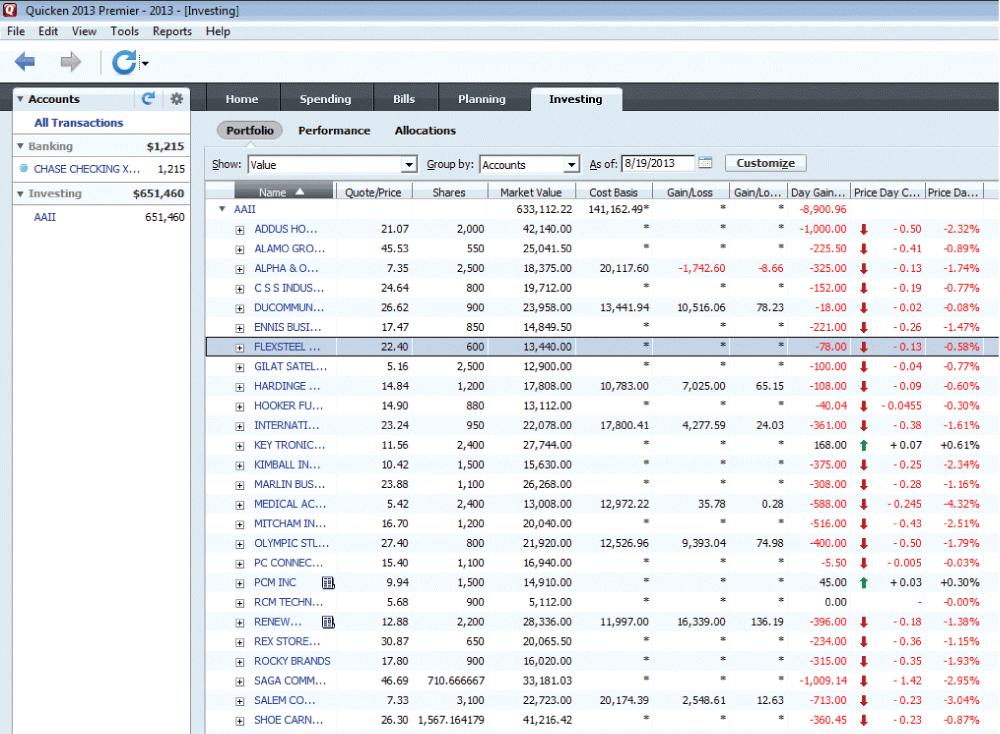Open the View menu

[84, 31]
